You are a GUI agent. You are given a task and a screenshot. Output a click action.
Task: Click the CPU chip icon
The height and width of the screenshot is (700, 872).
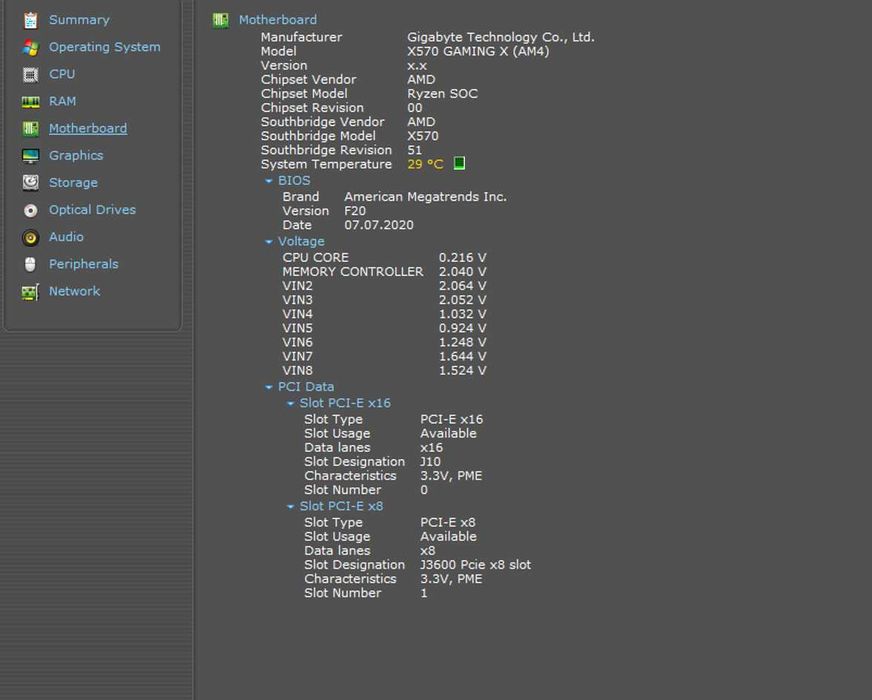coord(31,75)
